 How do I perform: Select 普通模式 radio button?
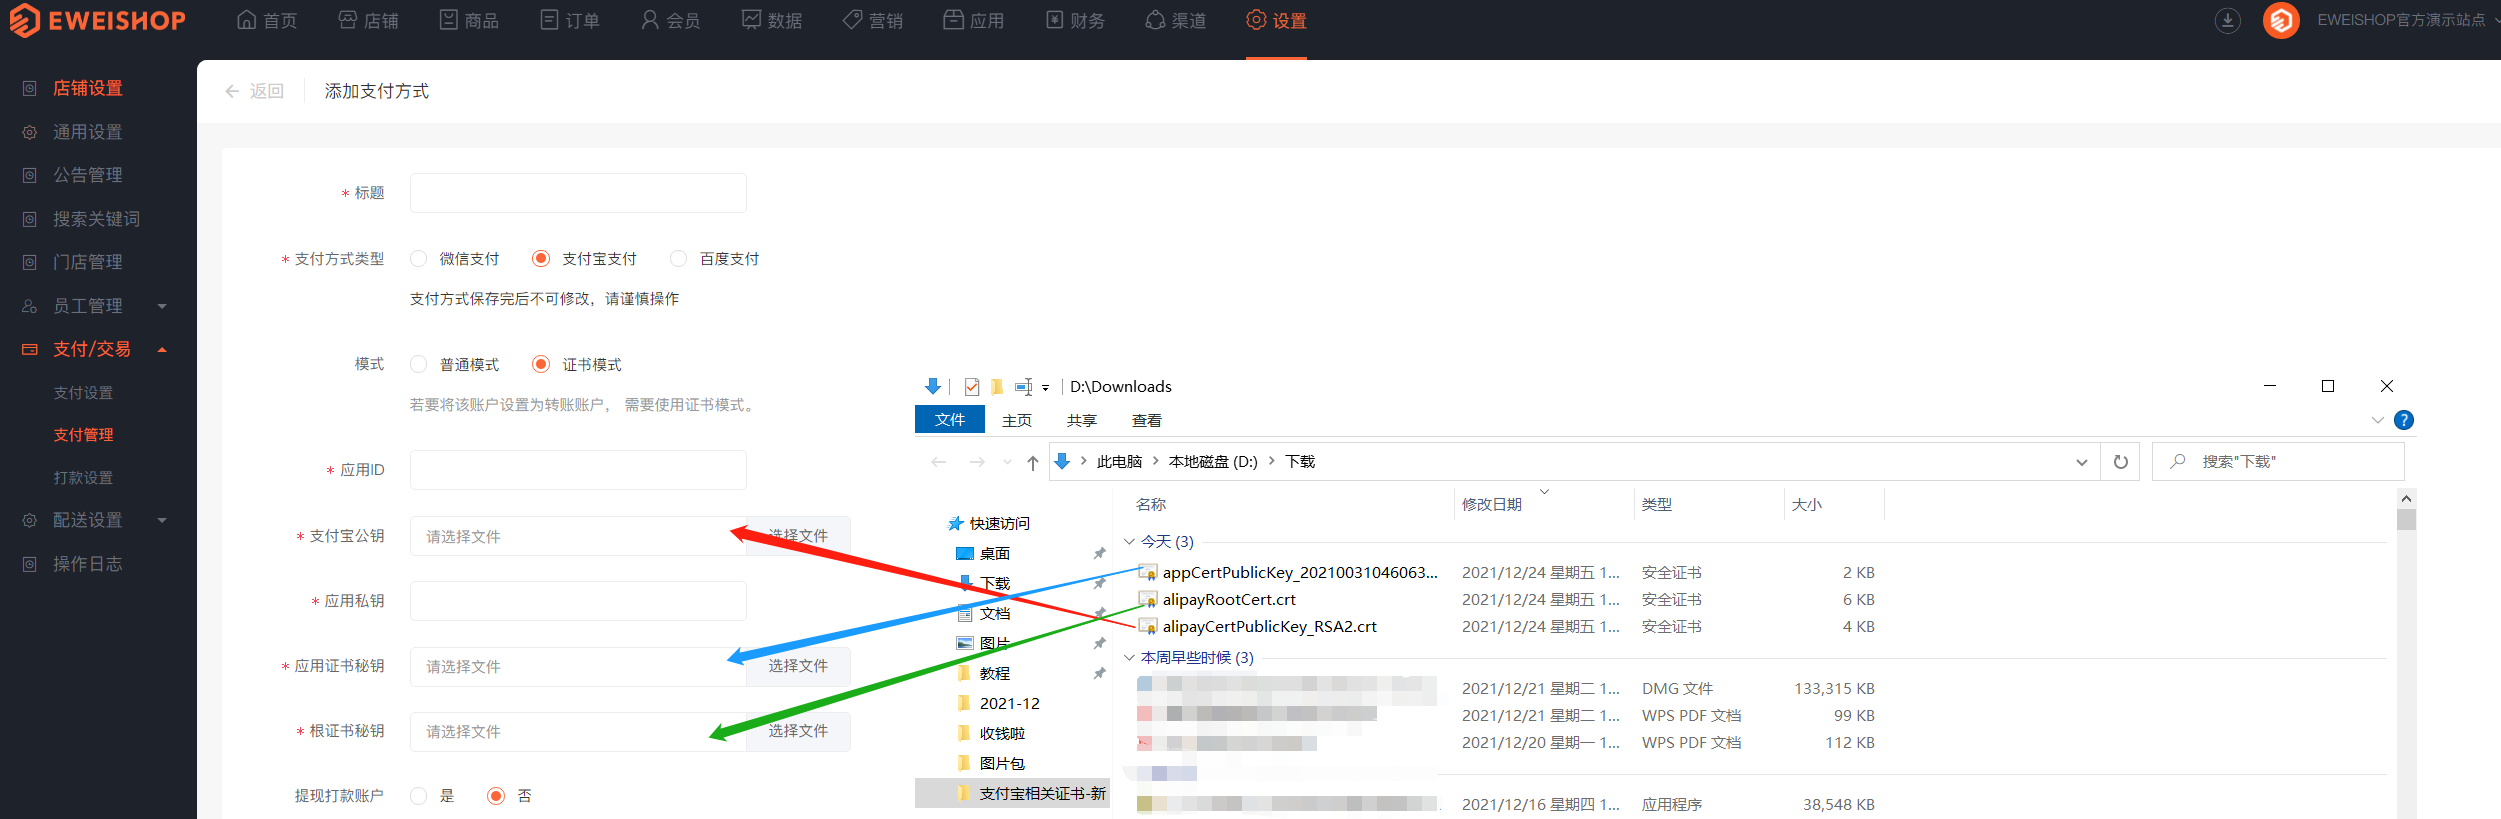tap(419, 364)
